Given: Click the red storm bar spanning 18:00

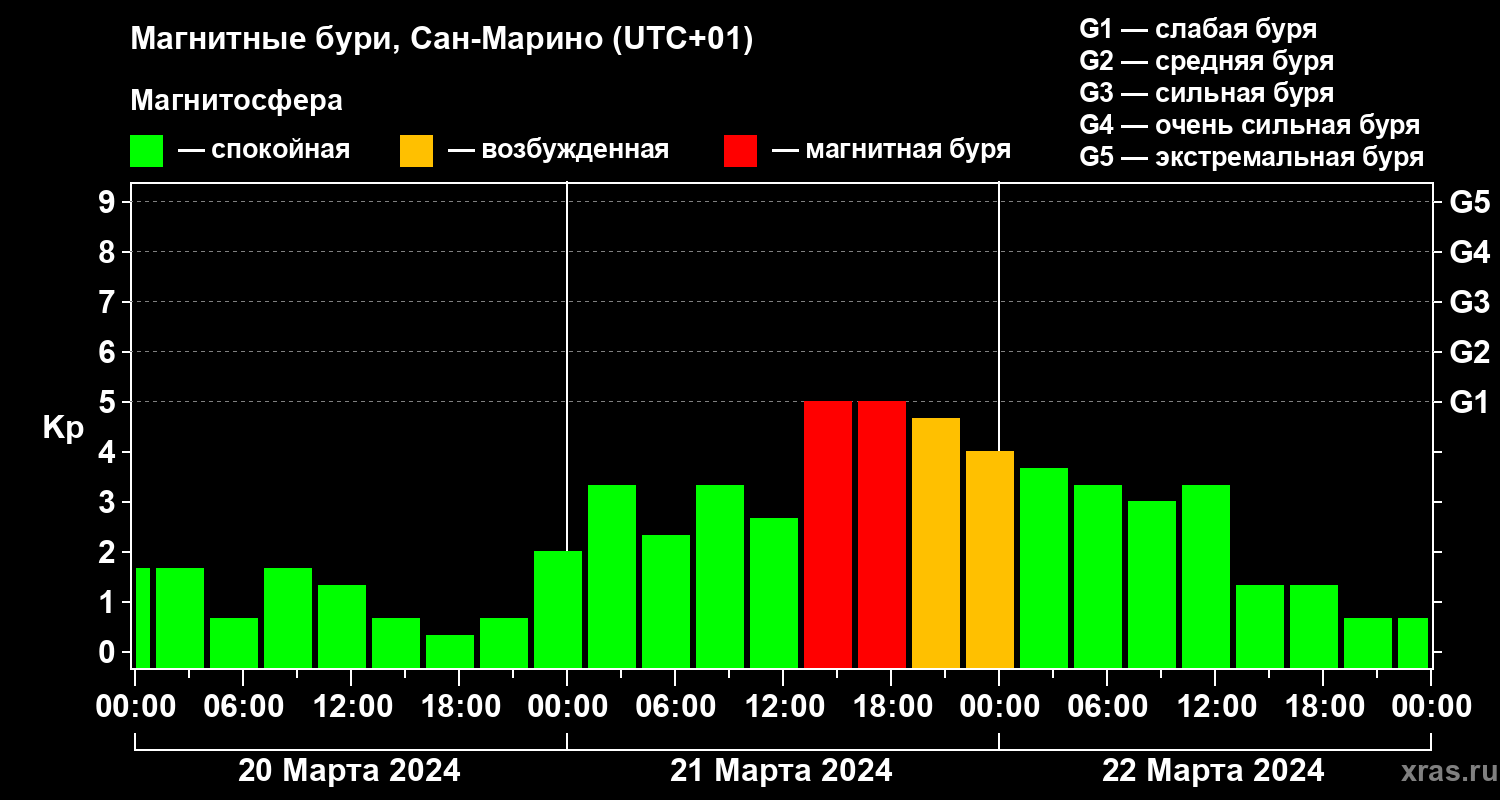Looking at the screenshot, I should [x=882, y=534].
